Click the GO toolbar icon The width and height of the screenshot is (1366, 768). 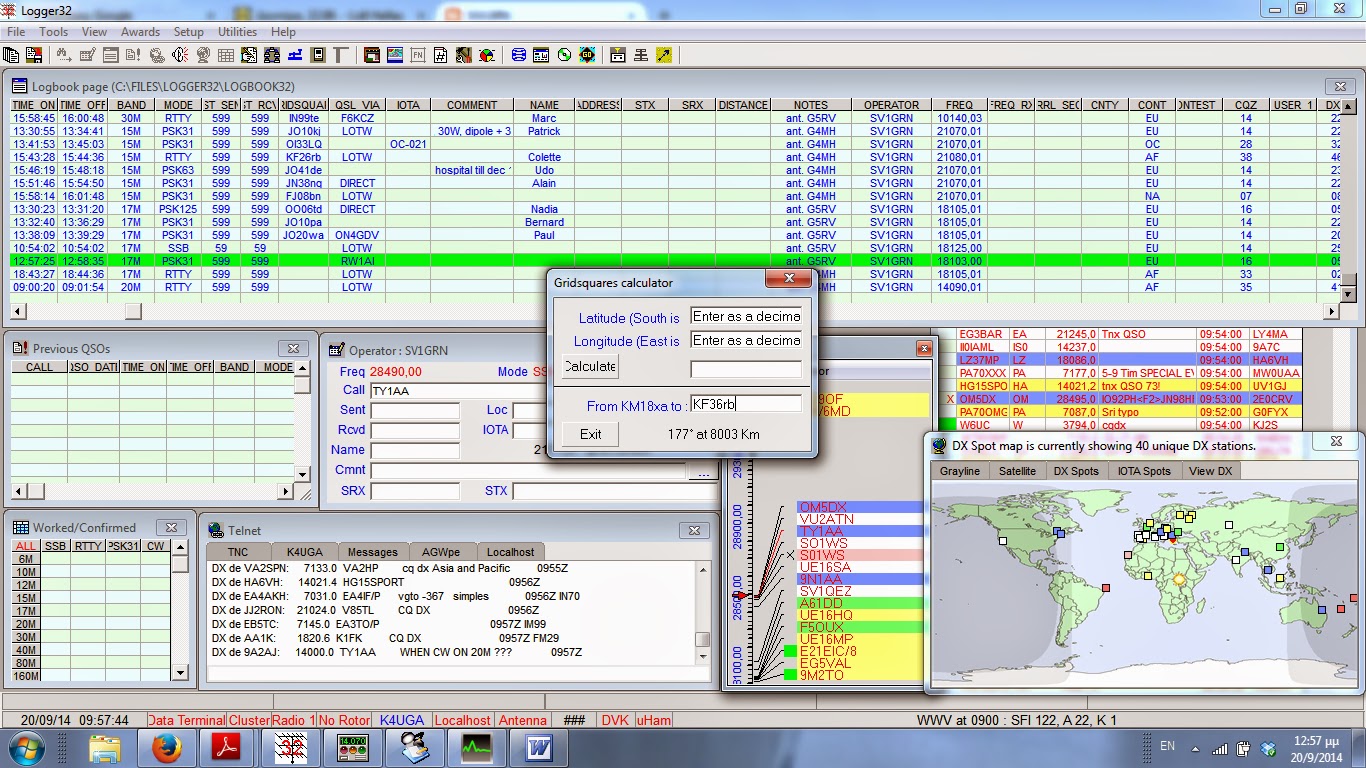[587, 55]
